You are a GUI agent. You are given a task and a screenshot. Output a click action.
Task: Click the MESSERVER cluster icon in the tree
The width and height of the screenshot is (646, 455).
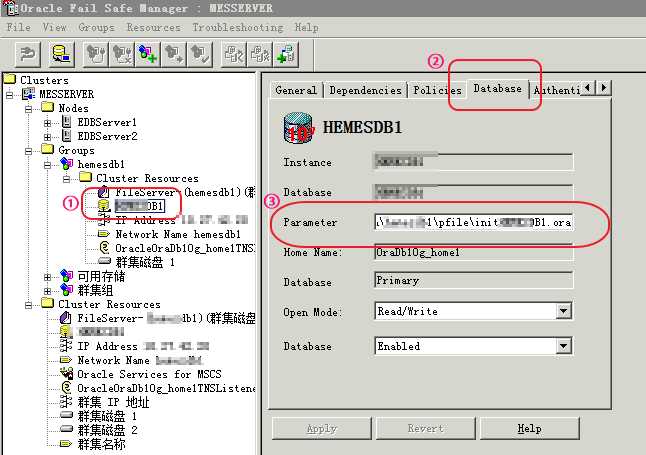(x=28, y=94)
